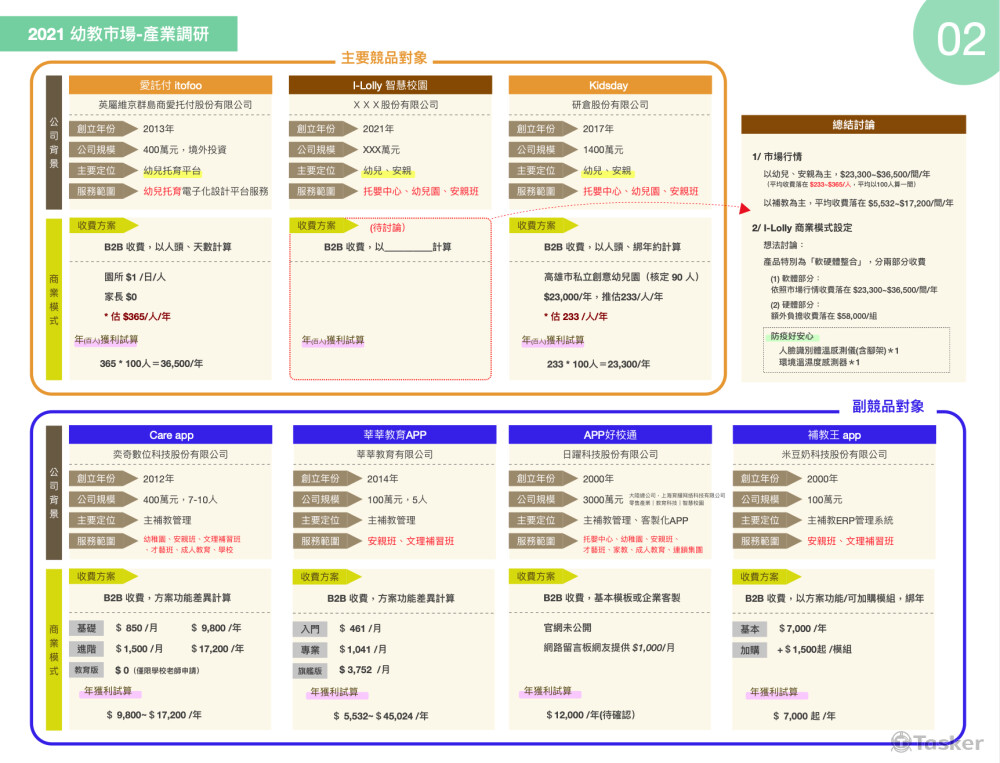The height and width of the screenshot is (763, 1000).
Task: Click the '入門' plan tag
Action: pyautogui.click(x=310, y=629)
